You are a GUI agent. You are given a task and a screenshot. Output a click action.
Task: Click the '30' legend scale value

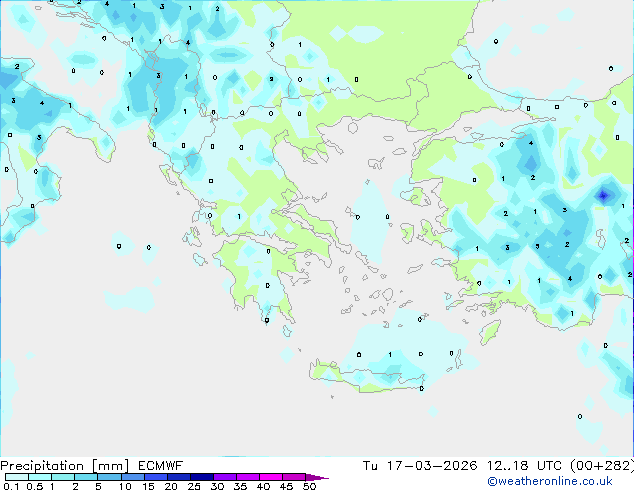pos(217,486)
